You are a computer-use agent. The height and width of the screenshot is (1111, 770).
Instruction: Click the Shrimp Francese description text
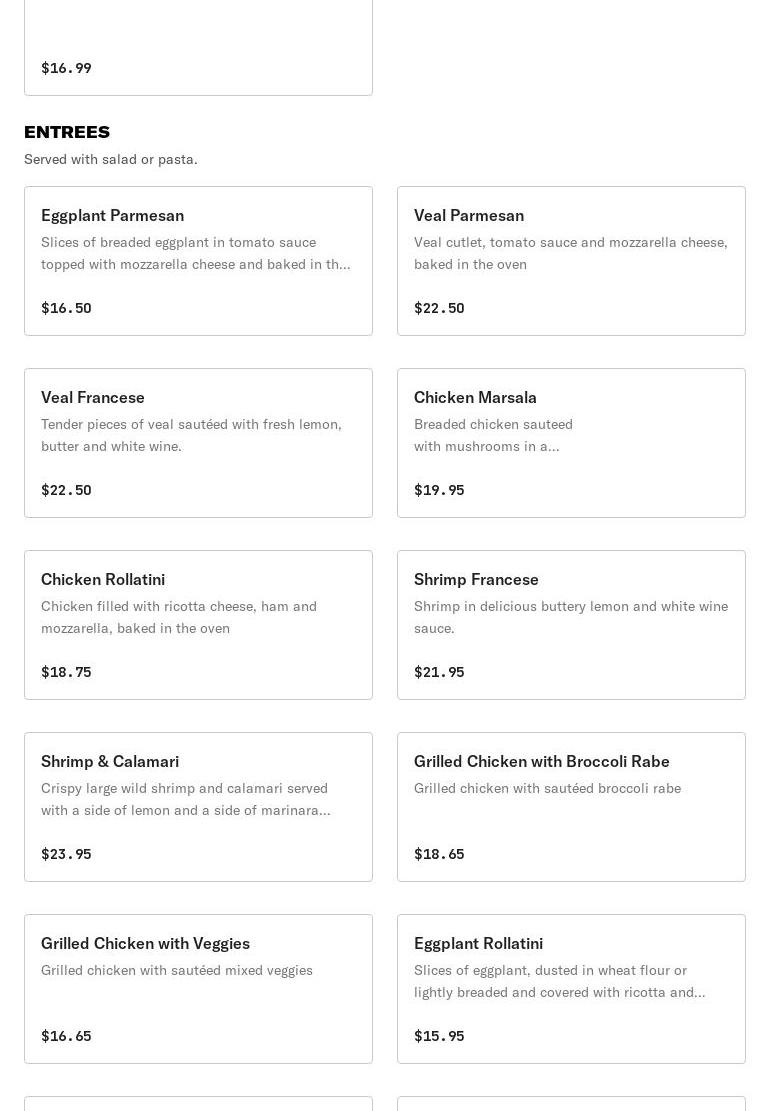pyautogui.click(x=570, y=617)
